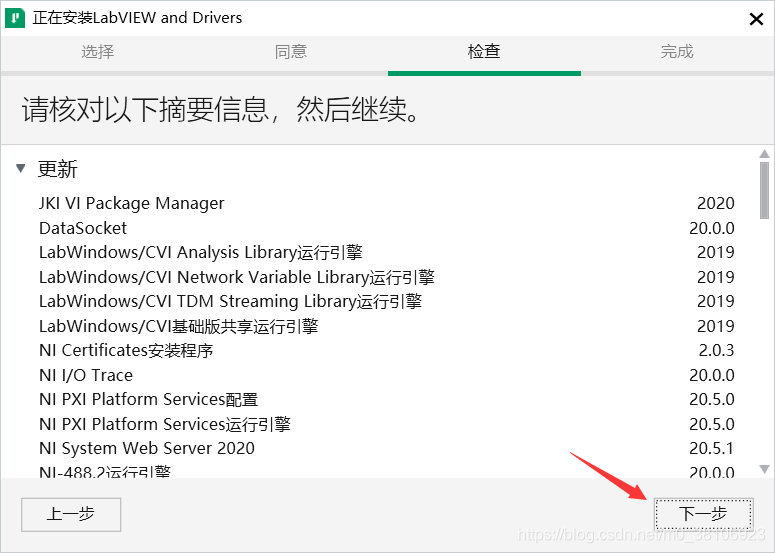Go back with the 上一步 button
The height and width of the screenshot is (553, 775).
[x=71, y=514]
